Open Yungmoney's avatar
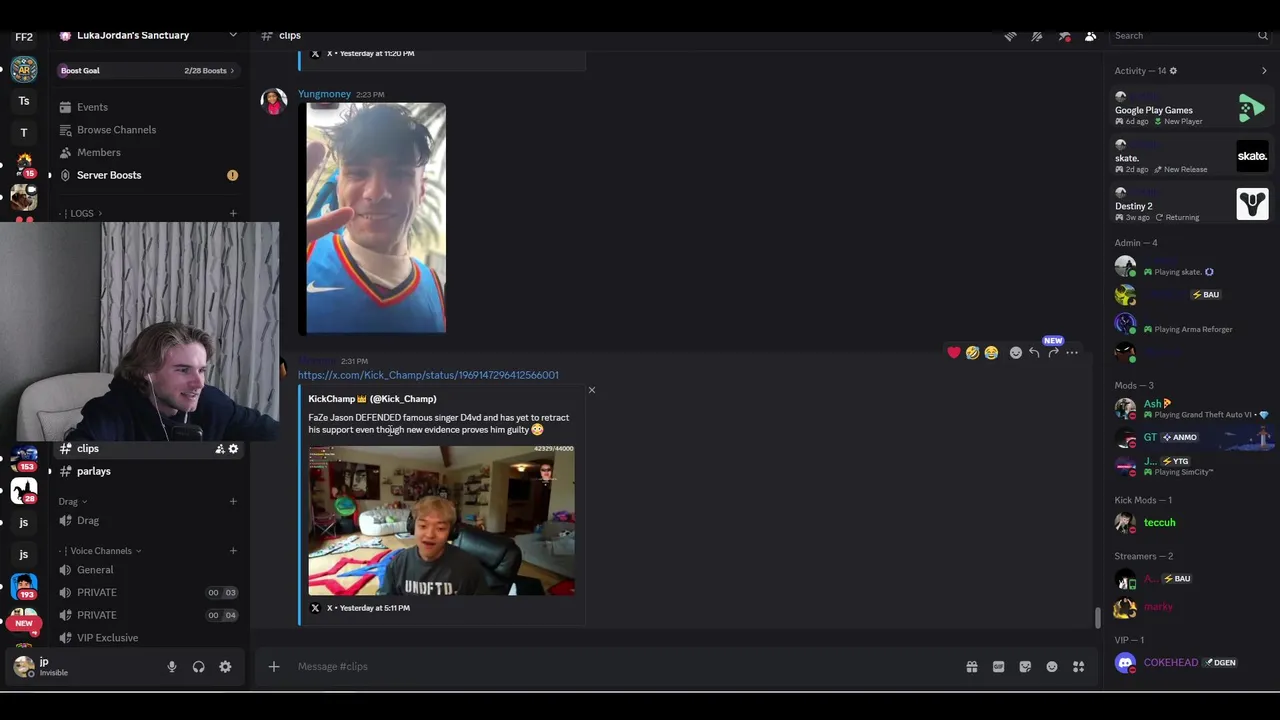This screenshot has height=720, width=1280. pos(274,102)
